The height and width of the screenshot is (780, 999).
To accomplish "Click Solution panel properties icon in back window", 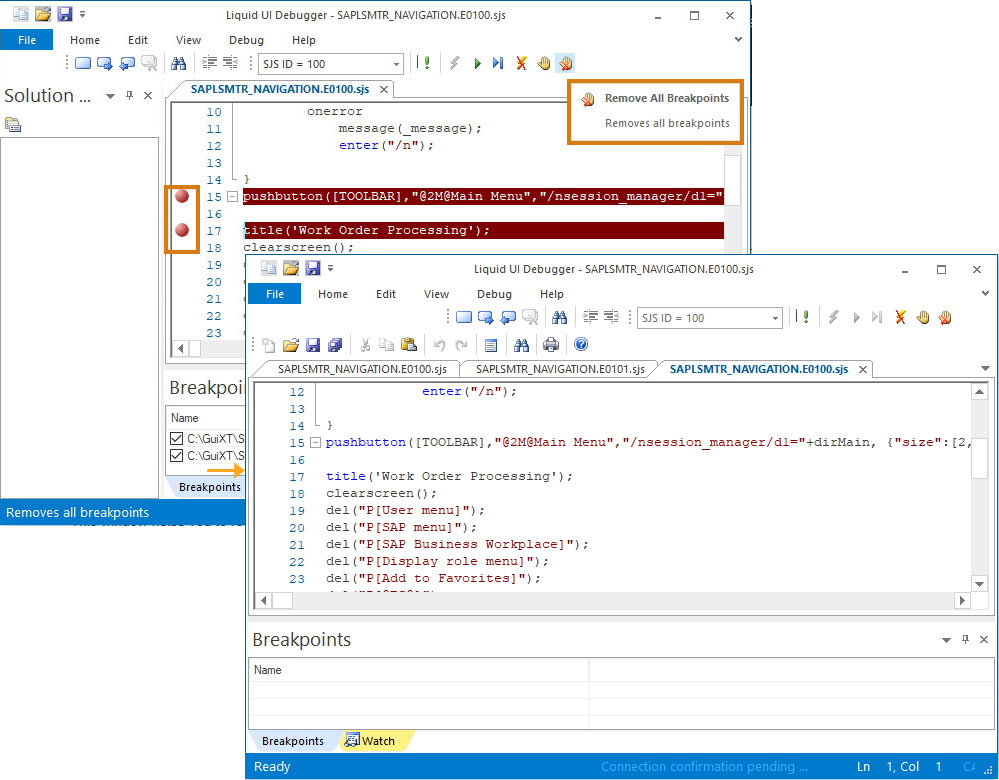I will coord(13,125).
